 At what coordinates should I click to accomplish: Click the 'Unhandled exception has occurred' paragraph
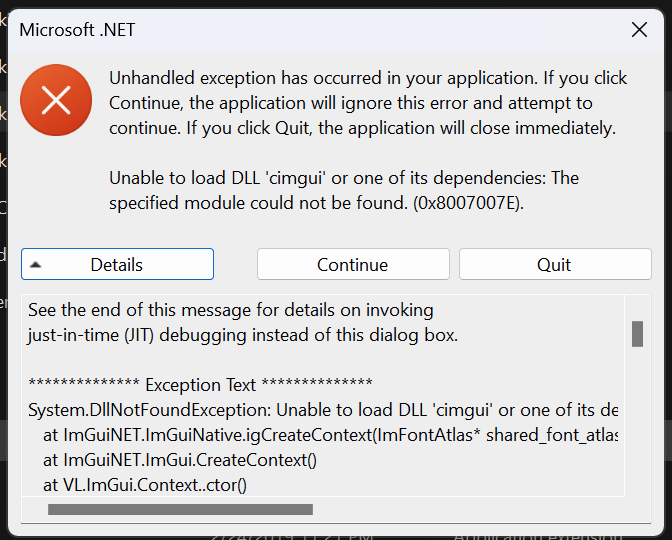368,103
